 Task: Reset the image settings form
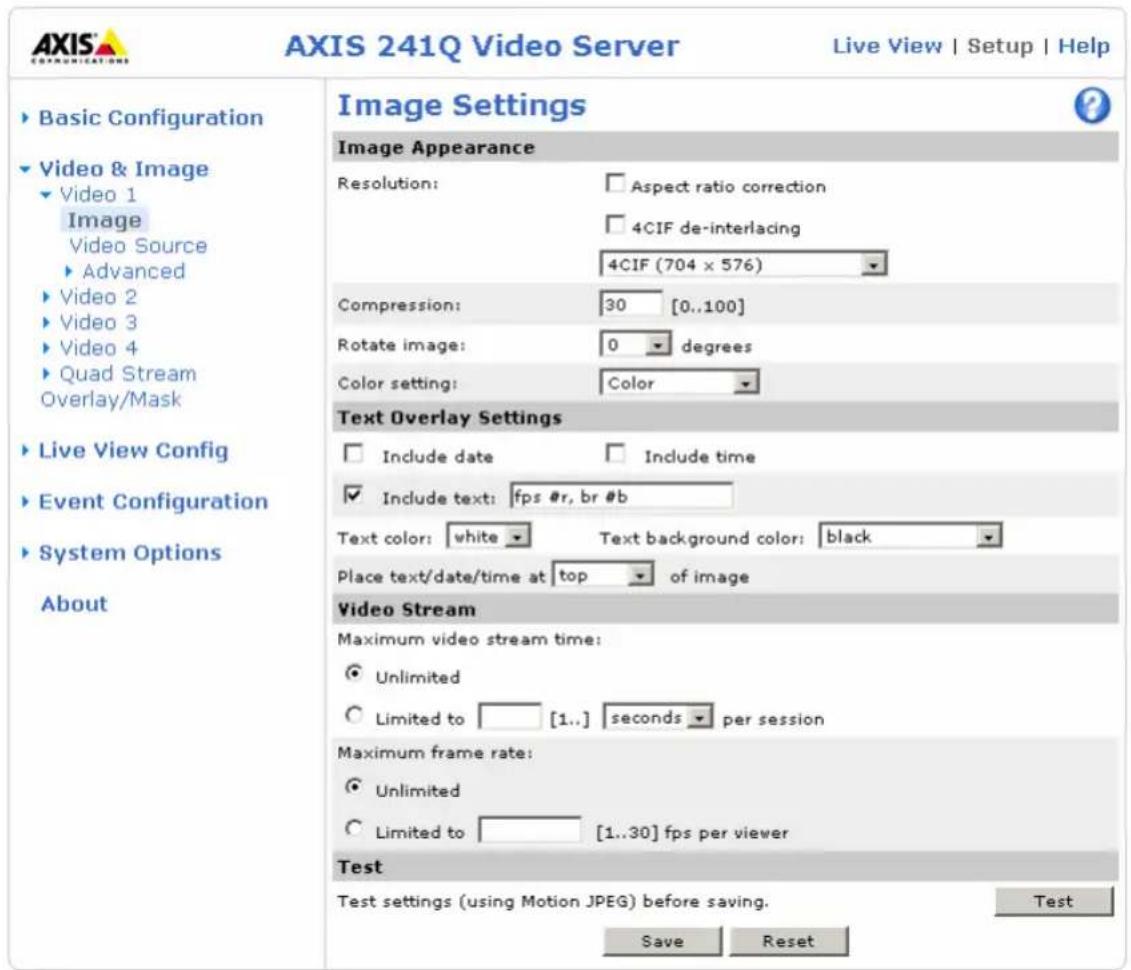(788, 941)
